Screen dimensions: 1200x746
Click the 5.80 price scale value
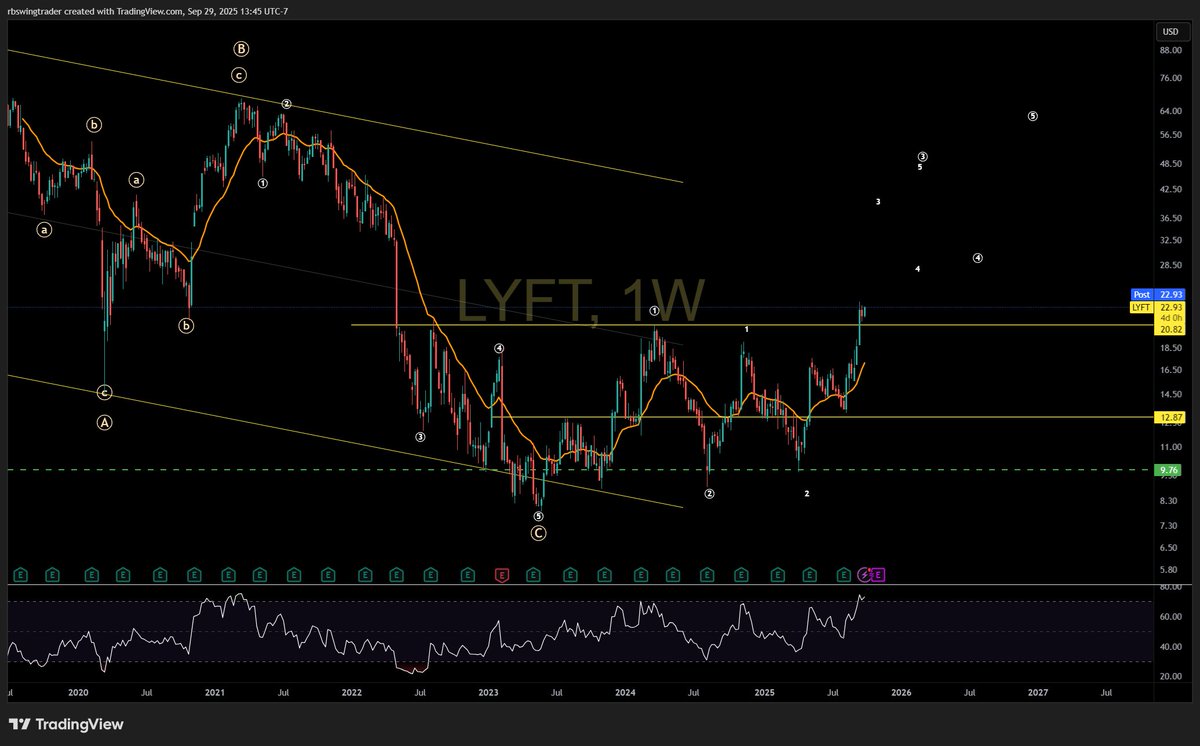tap(1170, 569)
